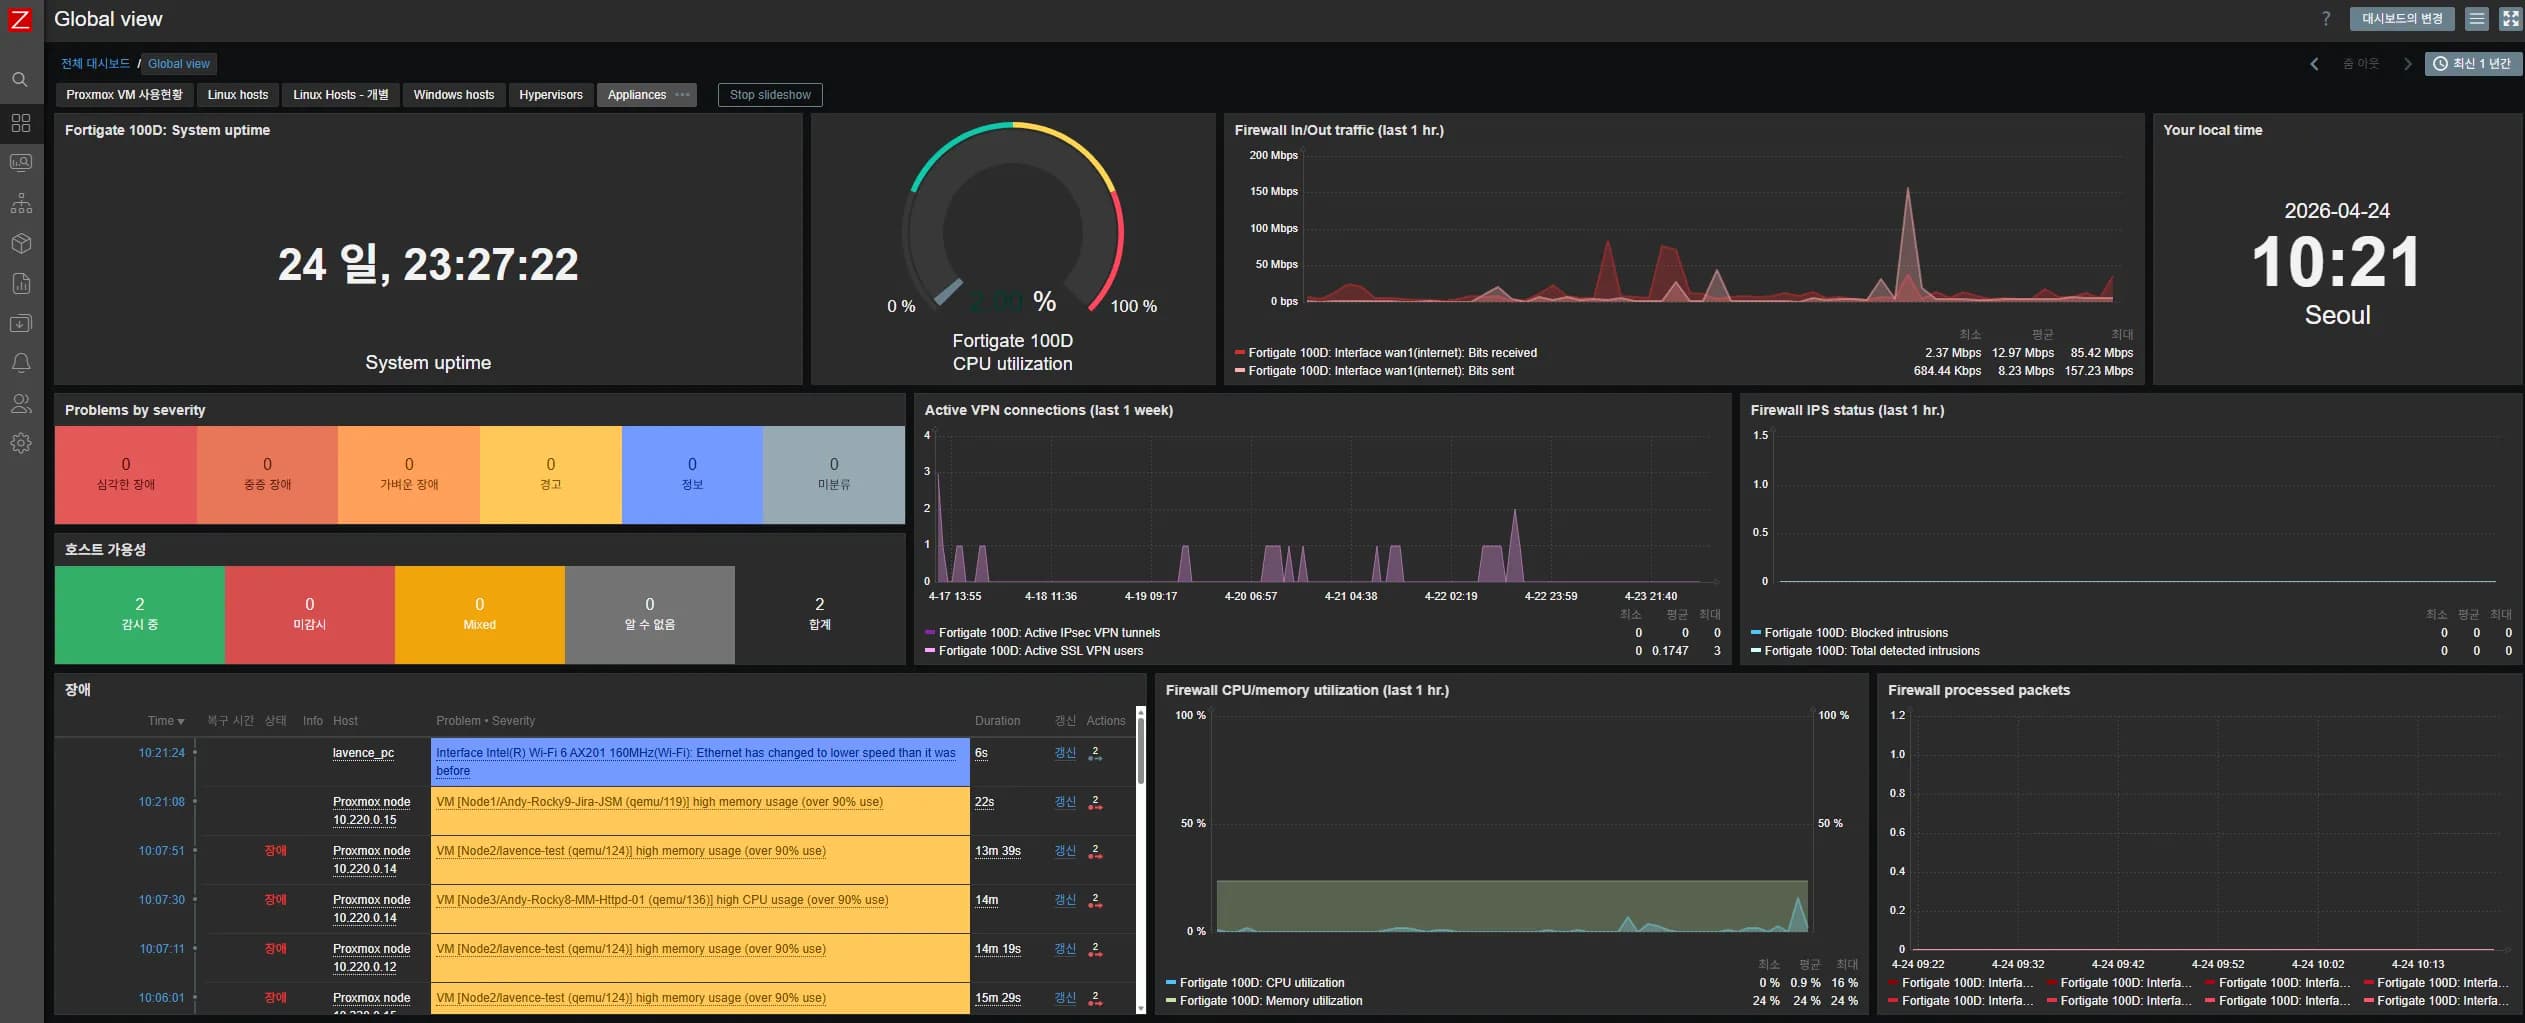Switch to the Linux hosts tab
The image size is (2525, 1023).
[x=238, y=95]
